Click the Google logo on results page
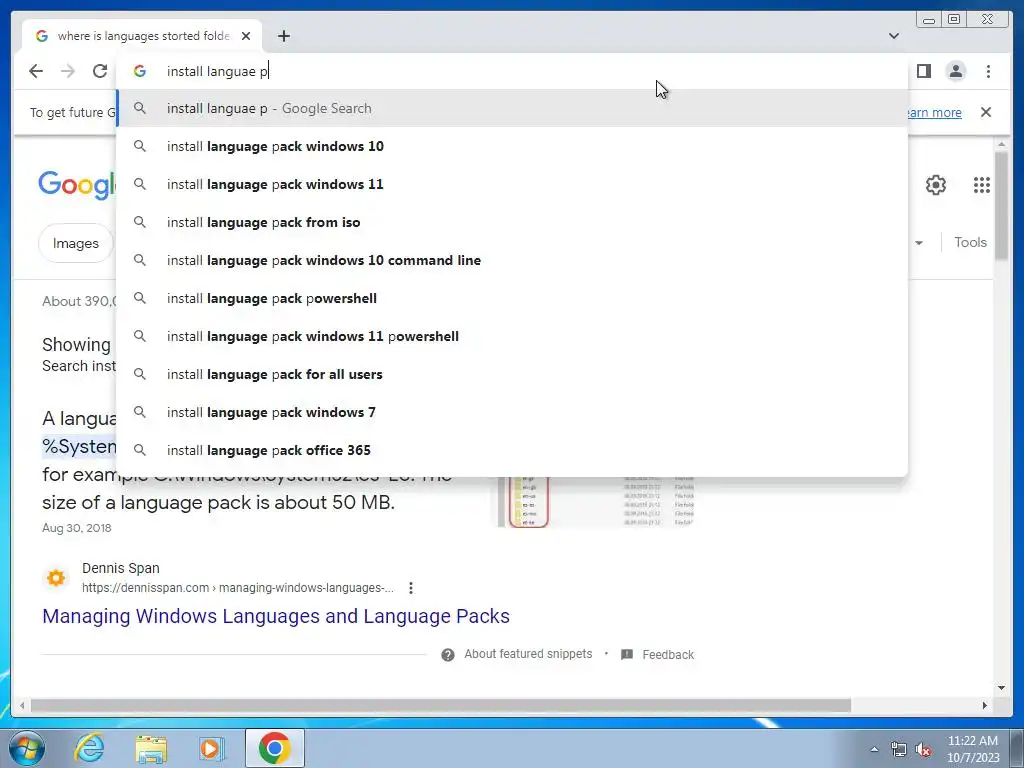Viewport: 1024px width, 768px height. click(x=77, y=185)
